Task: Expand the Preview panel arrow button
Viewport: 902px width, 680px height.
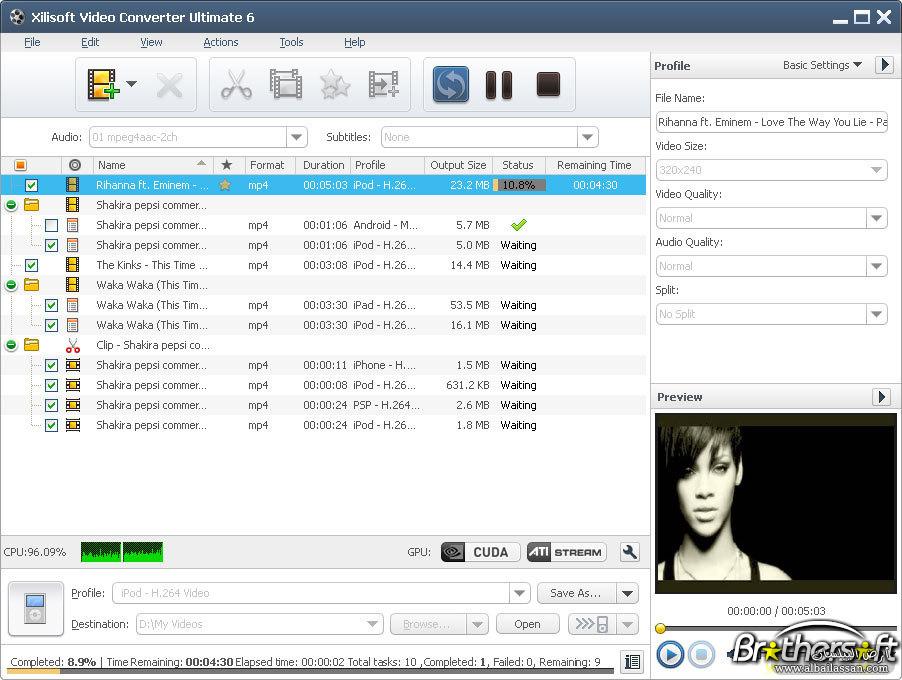Action: tap(882, 396)
